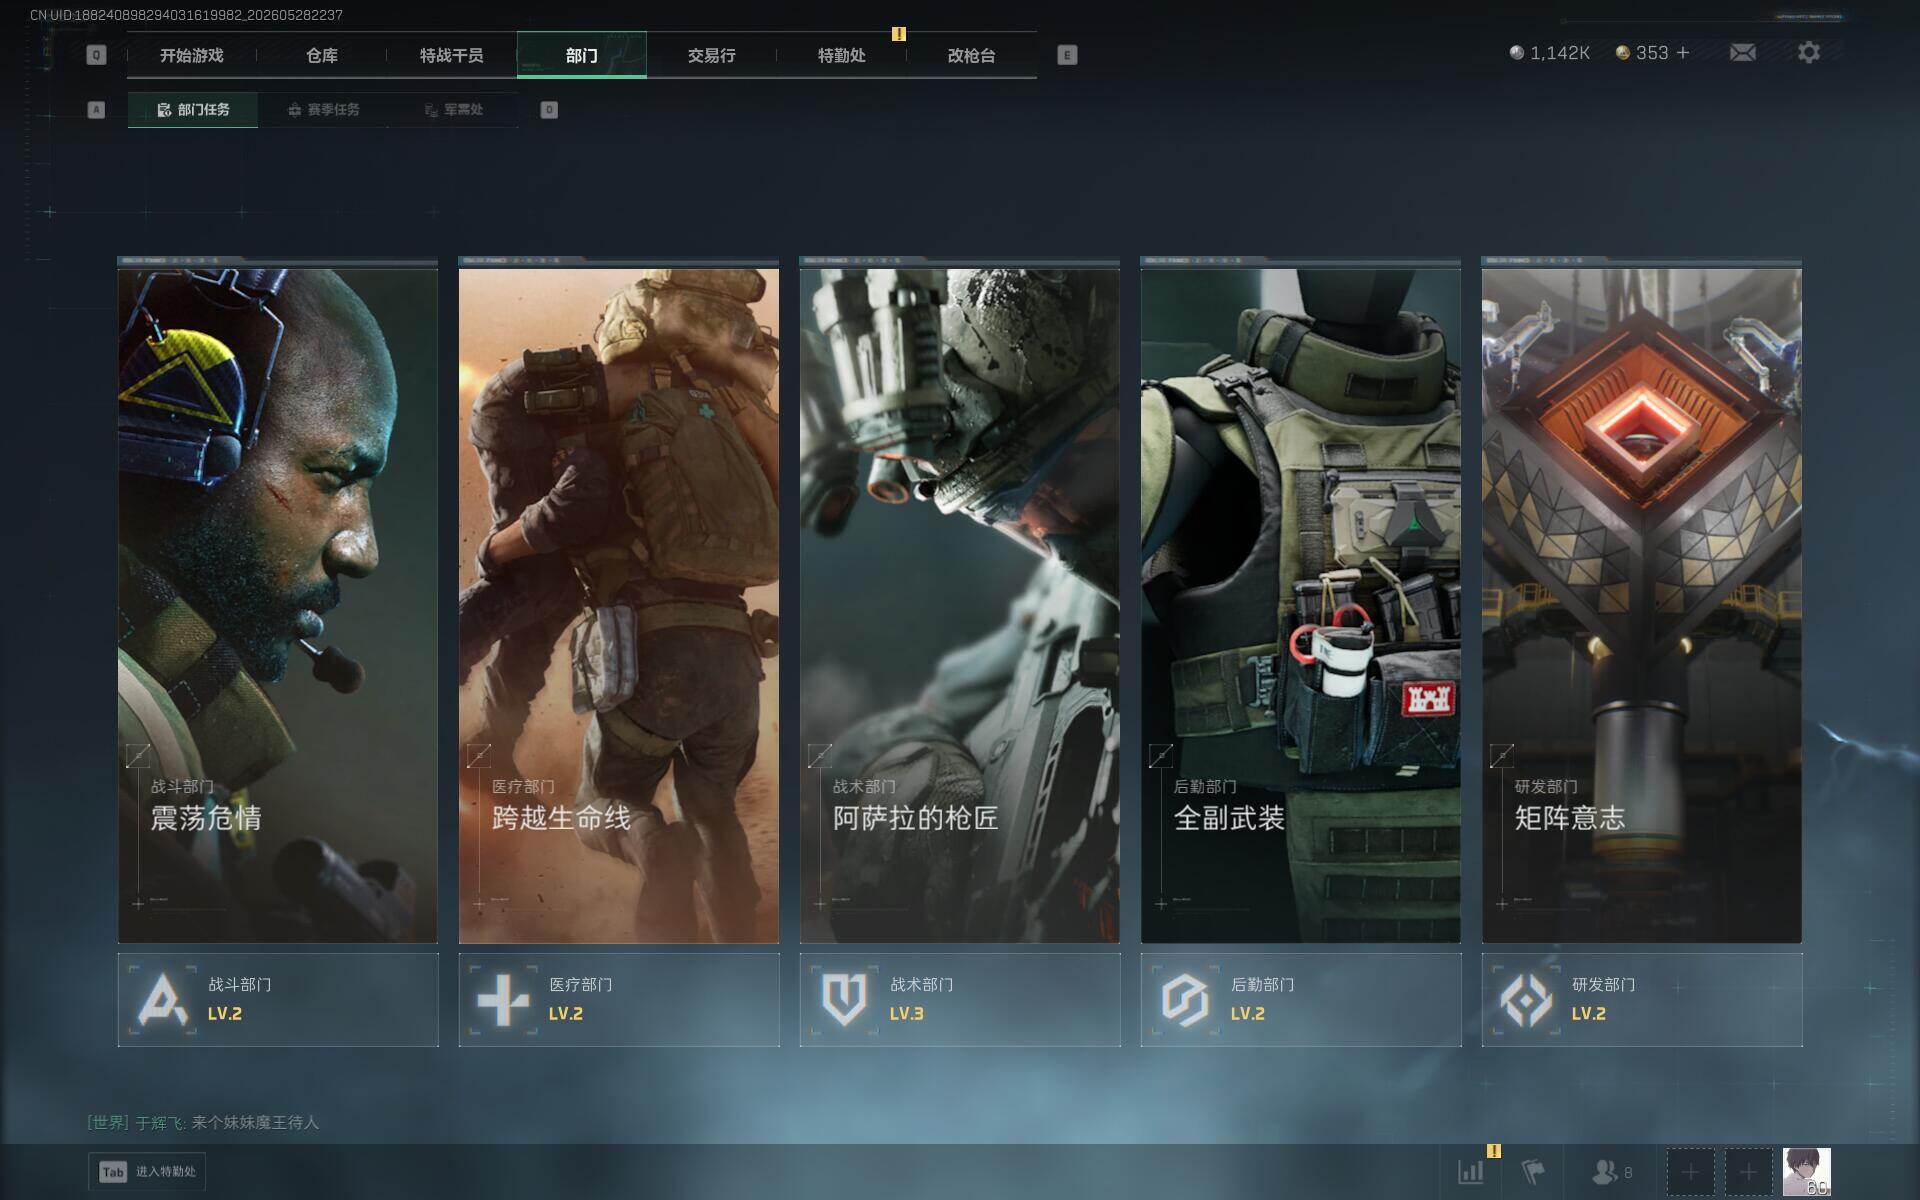Image resolution: width=1920 pixels, height=1200 pixels.
Task: Open the 特战干员 tab
Action: point(451,55)
